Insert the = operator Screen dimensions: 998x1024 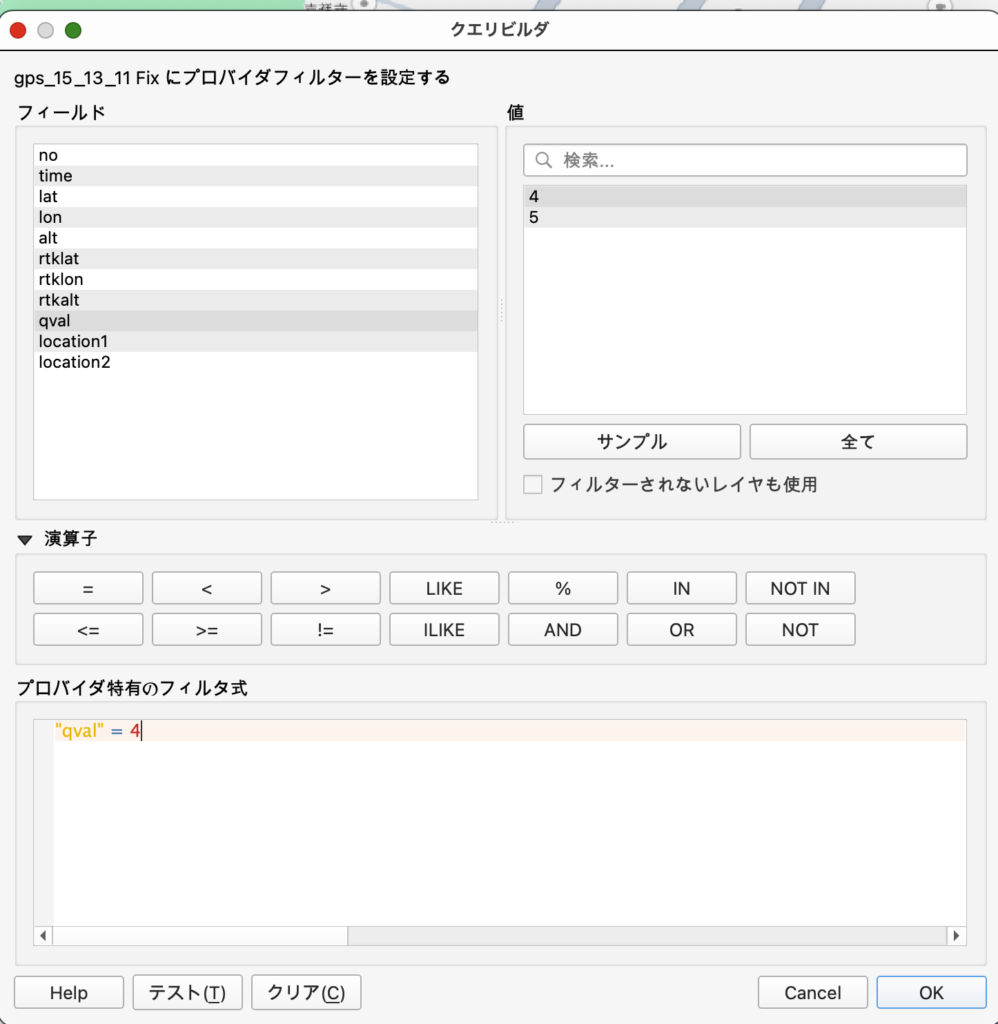point(88,588)
